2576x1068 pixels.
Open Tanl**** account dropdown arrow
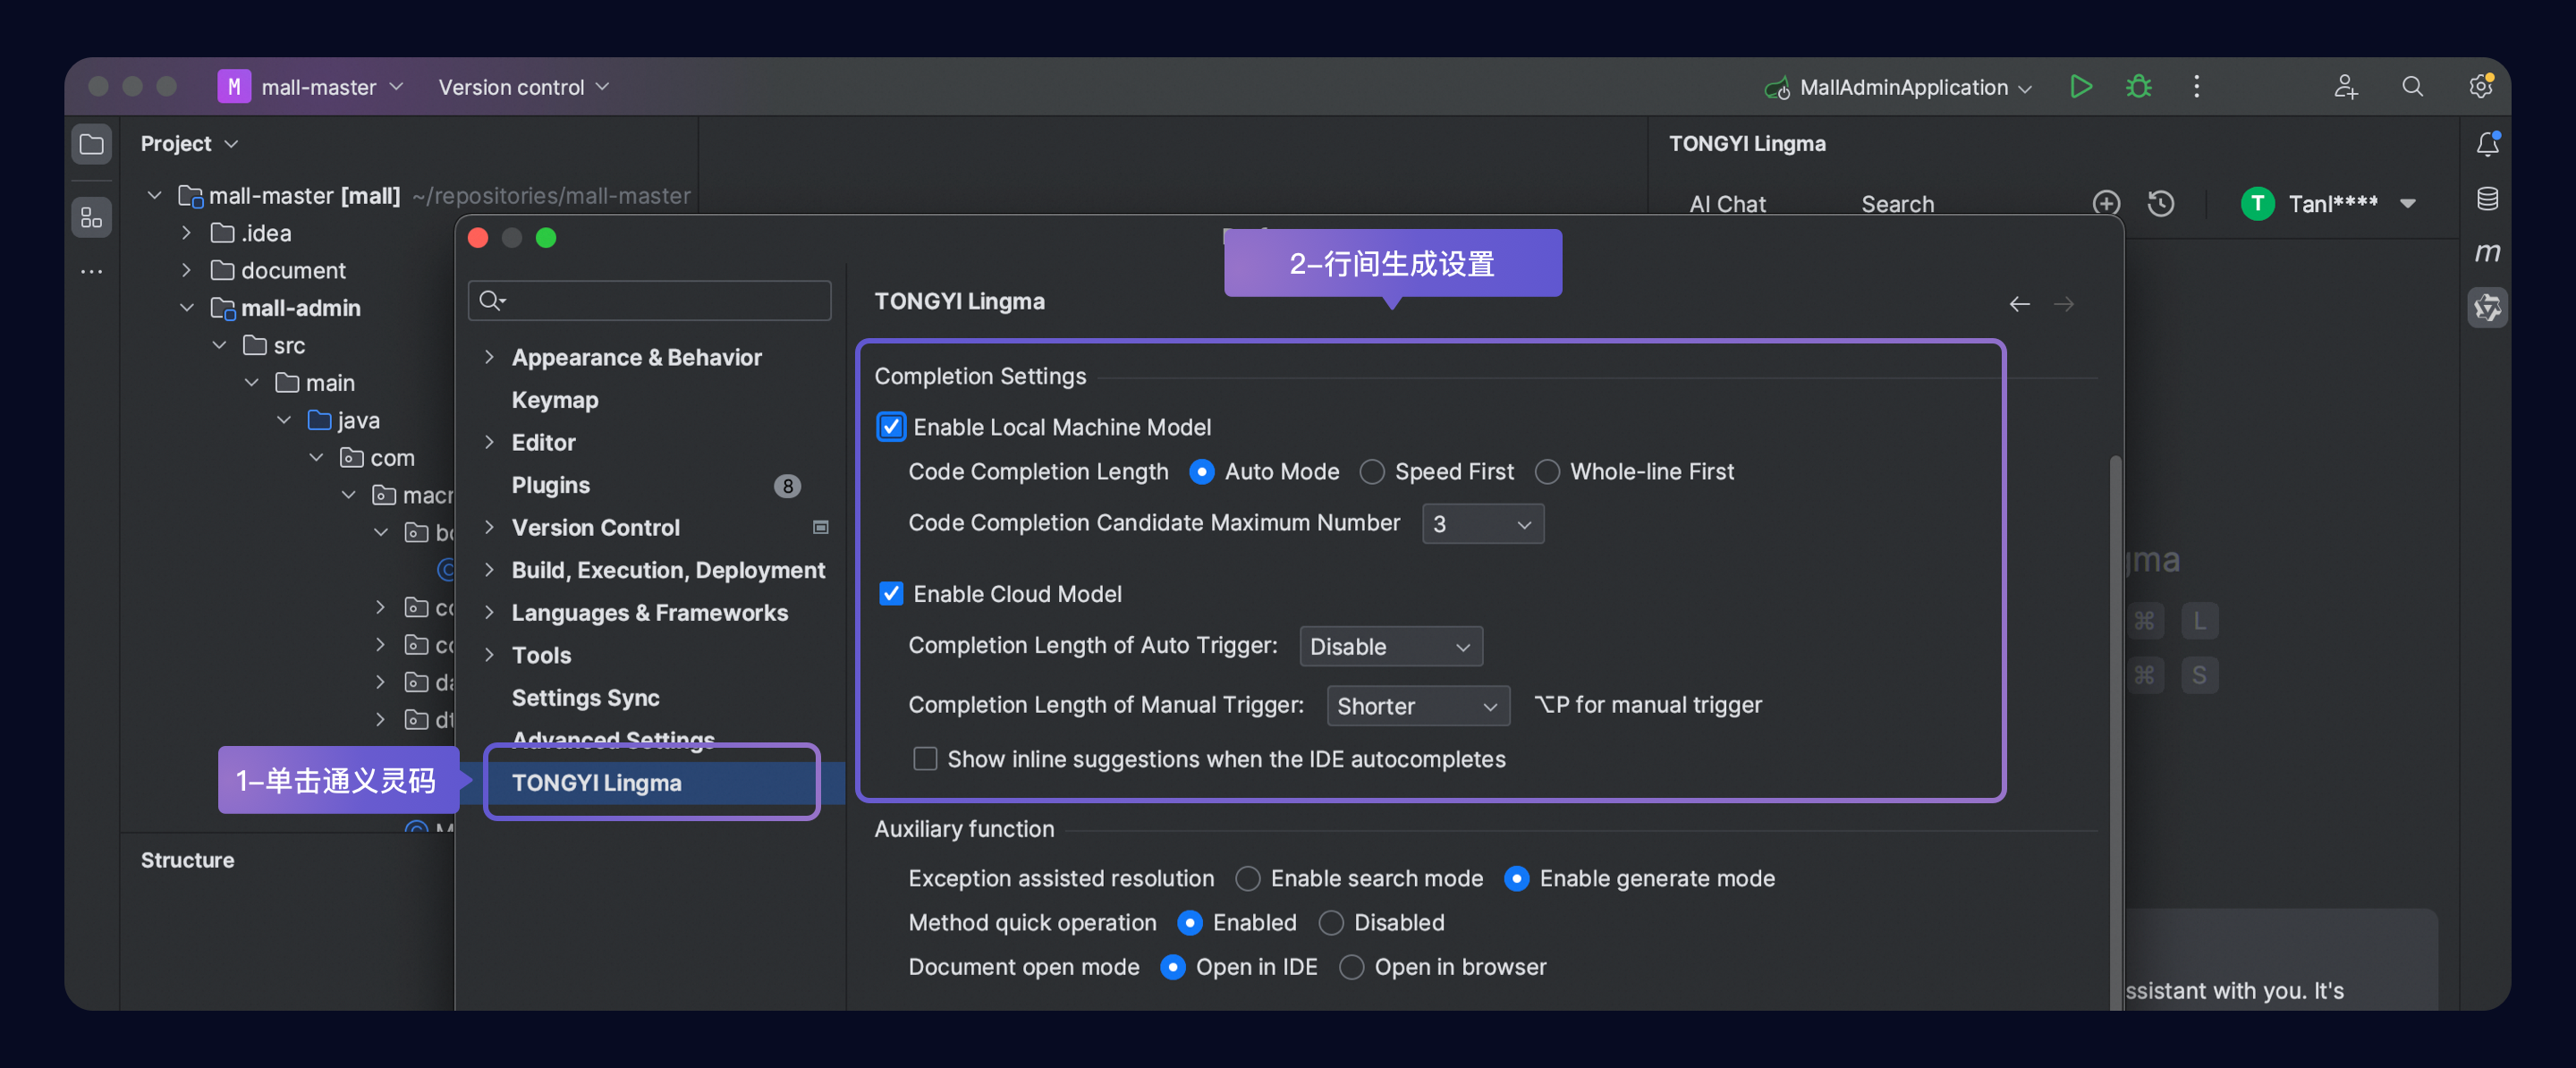point(2408,204)
